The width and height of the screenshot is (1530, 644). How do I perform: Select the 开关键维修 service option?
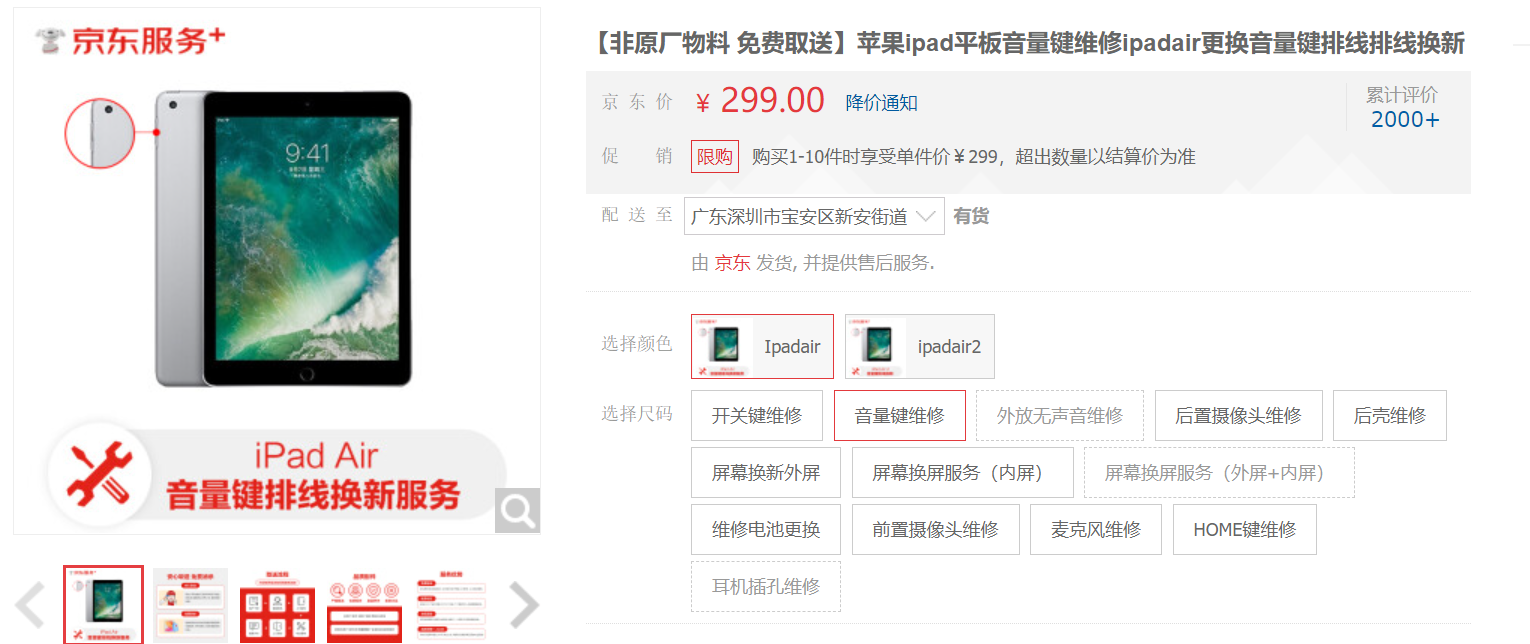coord(757,416)
